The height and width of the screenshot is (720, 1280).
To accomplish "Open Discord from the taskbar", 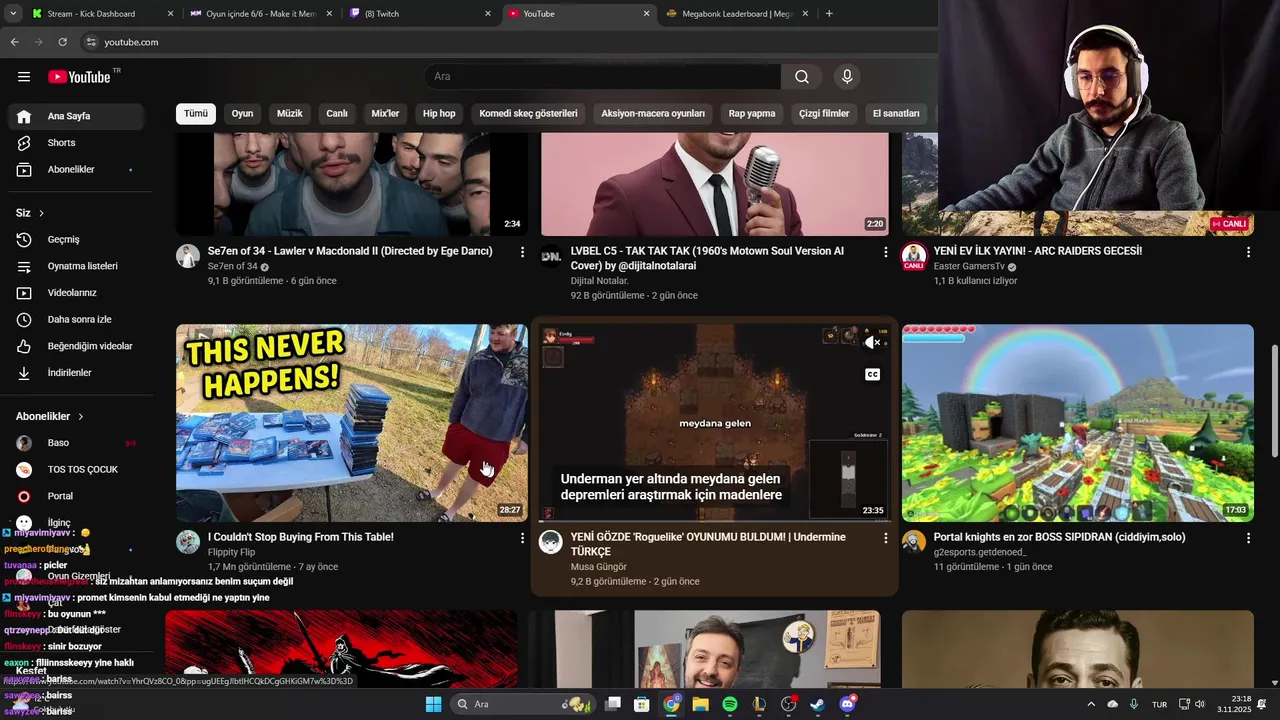I will tap(848, 704).
